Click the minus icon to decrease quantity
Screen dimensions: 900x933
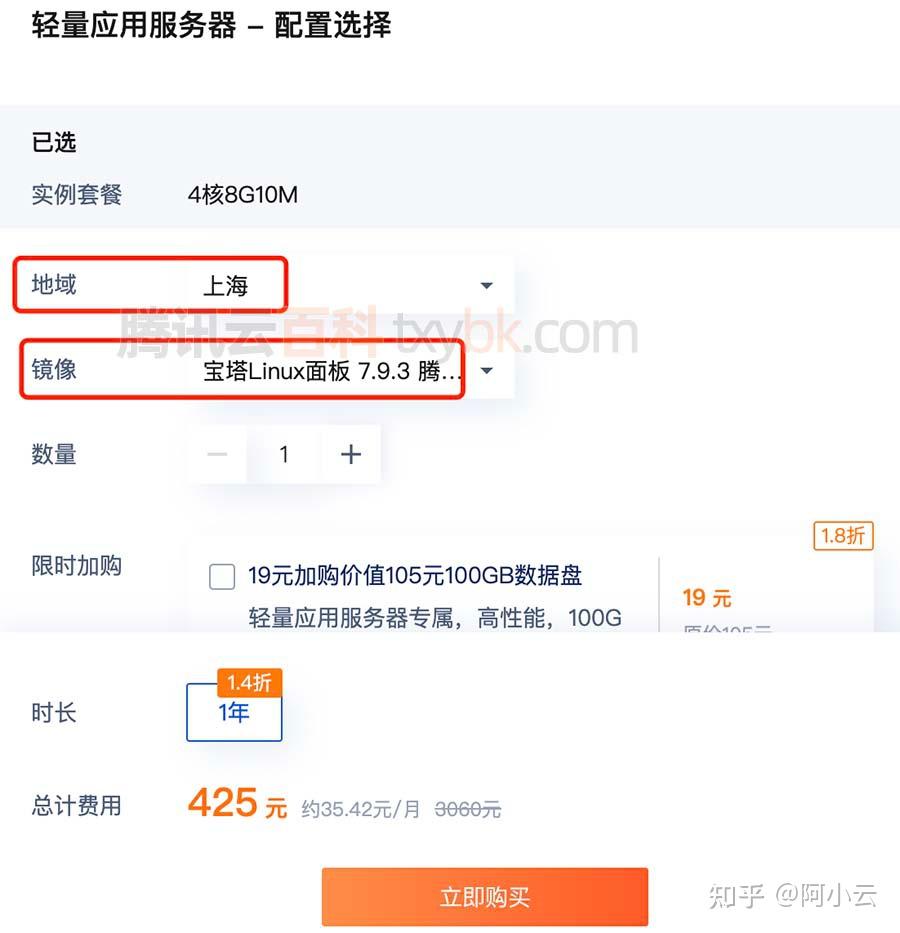pyautogui.click(x=217, y=455)
